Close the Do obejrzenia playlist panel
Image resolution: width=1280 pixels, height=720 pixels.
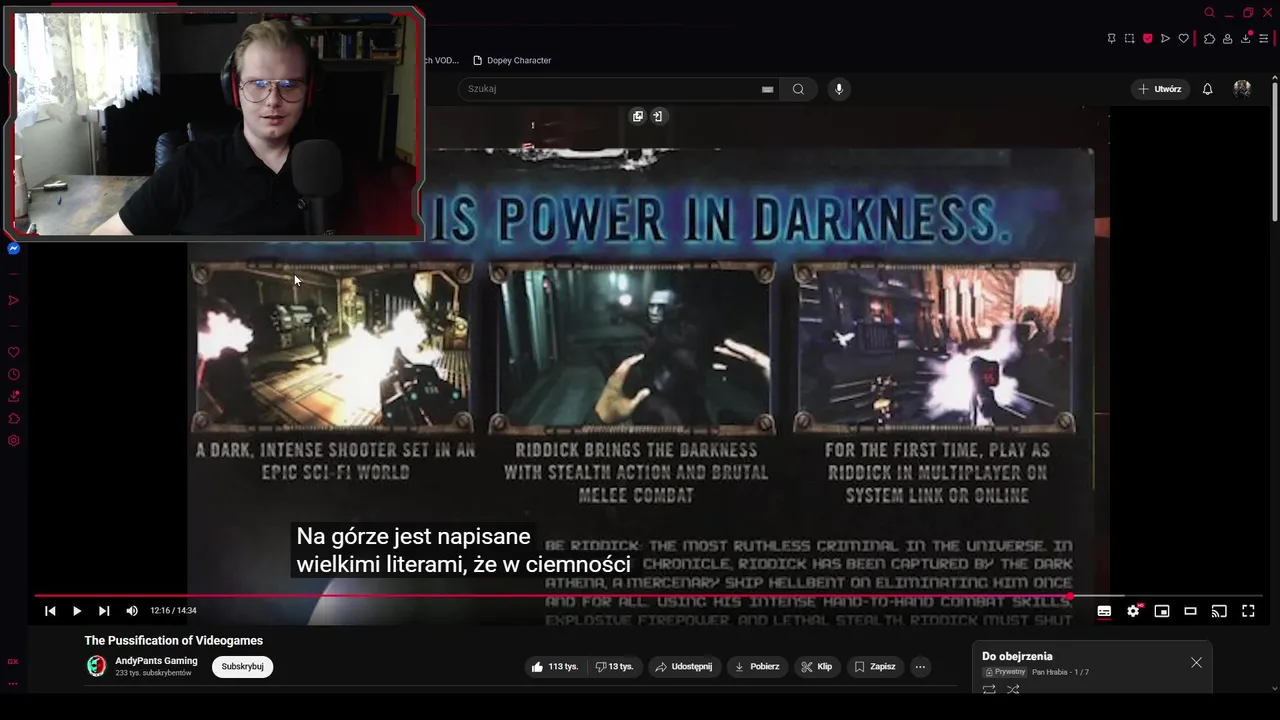(1196, 663)
